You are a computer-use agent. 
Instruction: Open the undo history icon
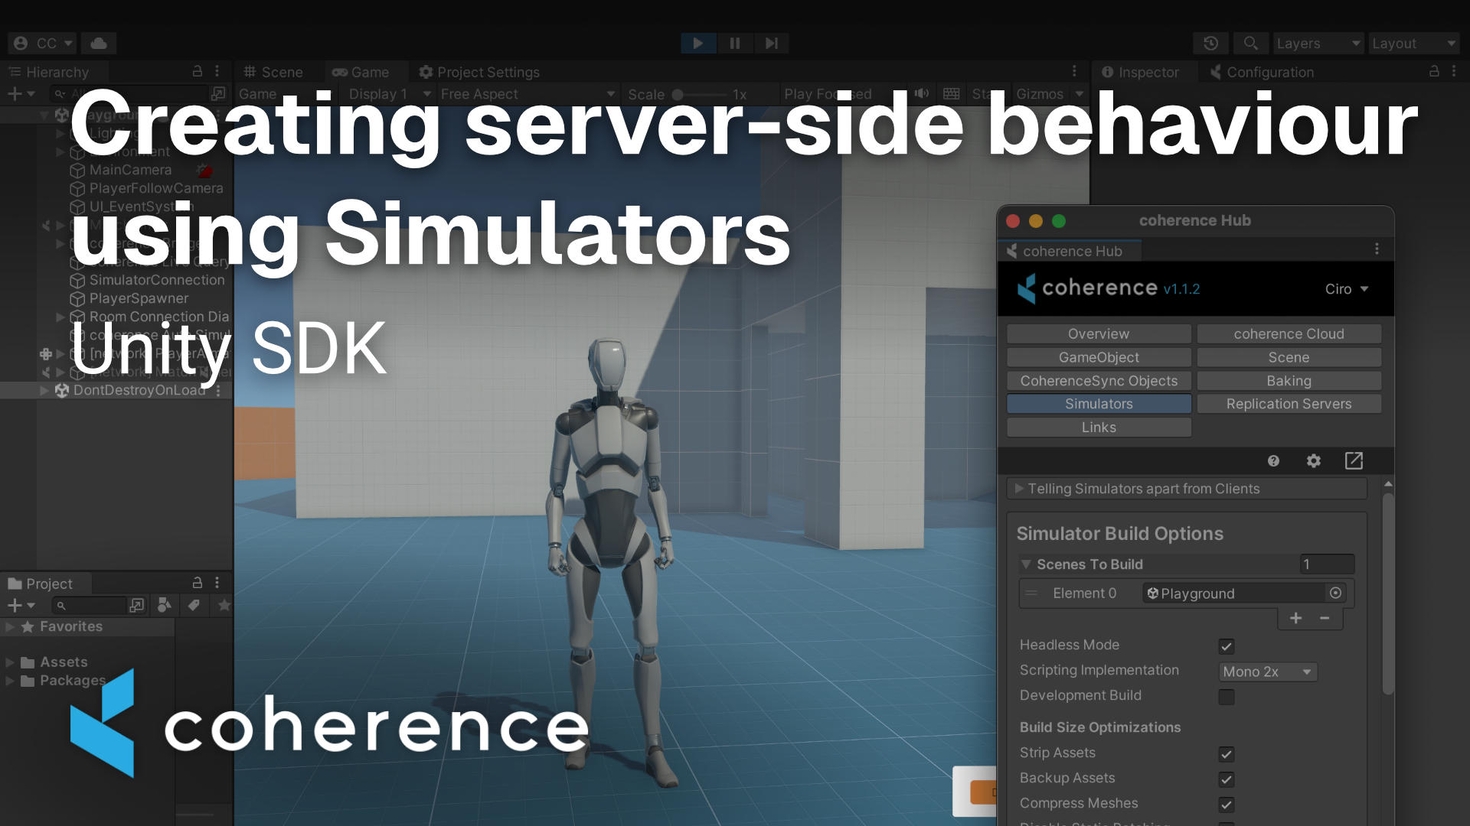tap(1211, 43)
